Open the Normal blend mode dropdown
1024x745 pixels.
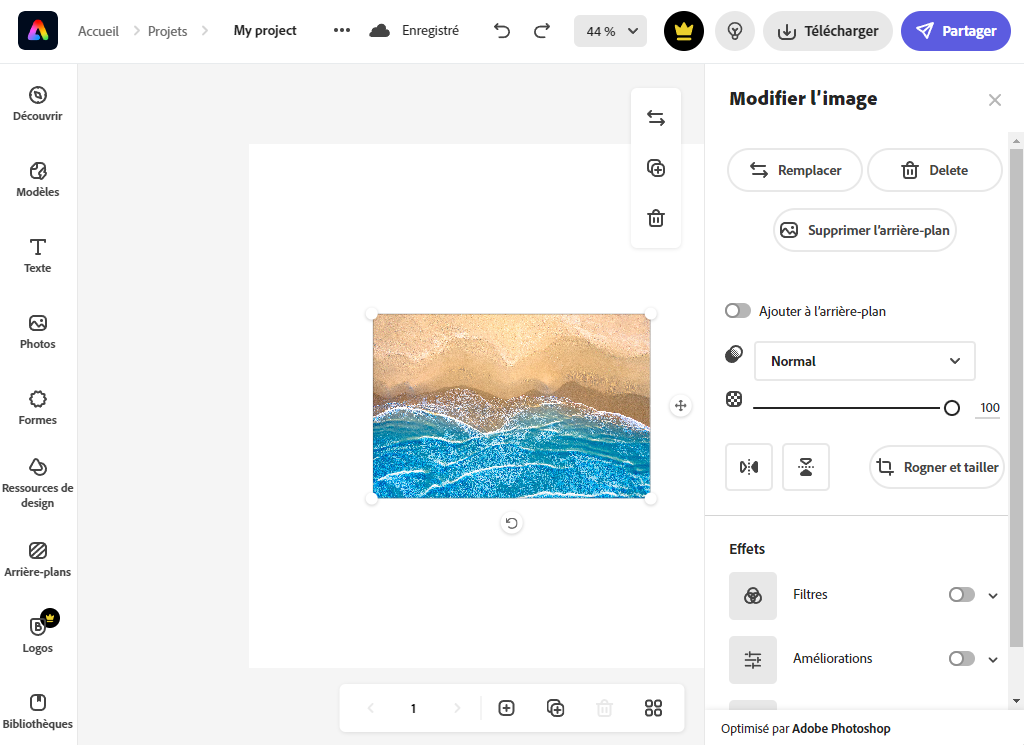pyautogui.click(x=864, y=361)
